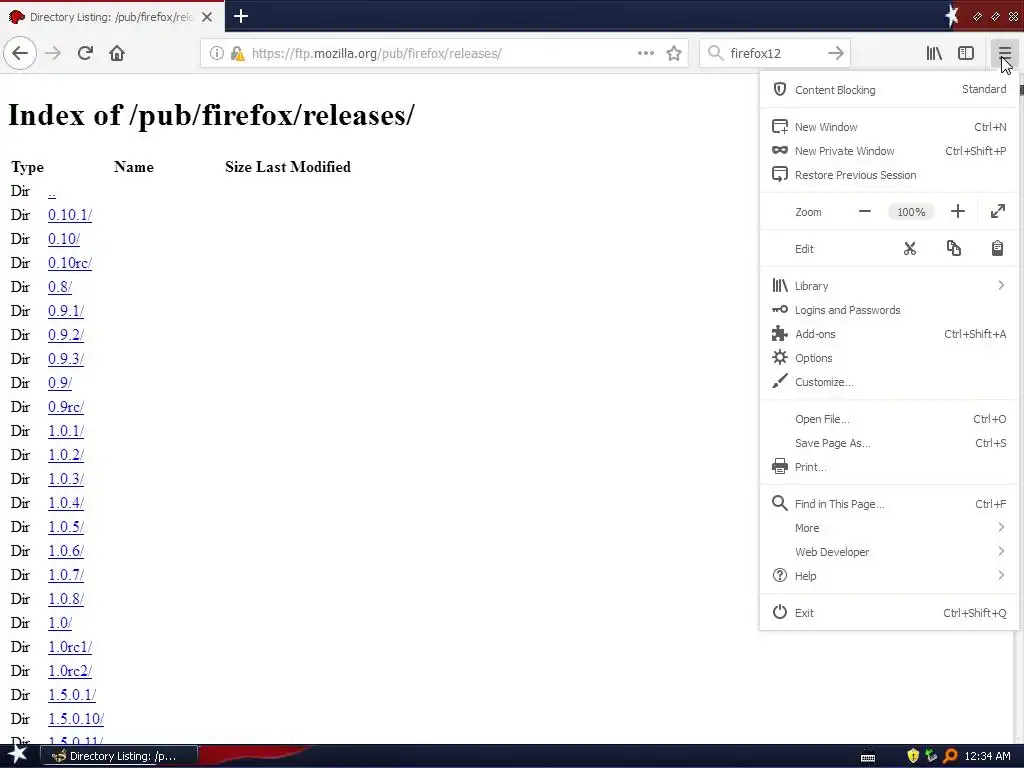Viewport: 1024px width, 768px height.
Task: Cut selection with scissors icon
Action: point(910,249)
